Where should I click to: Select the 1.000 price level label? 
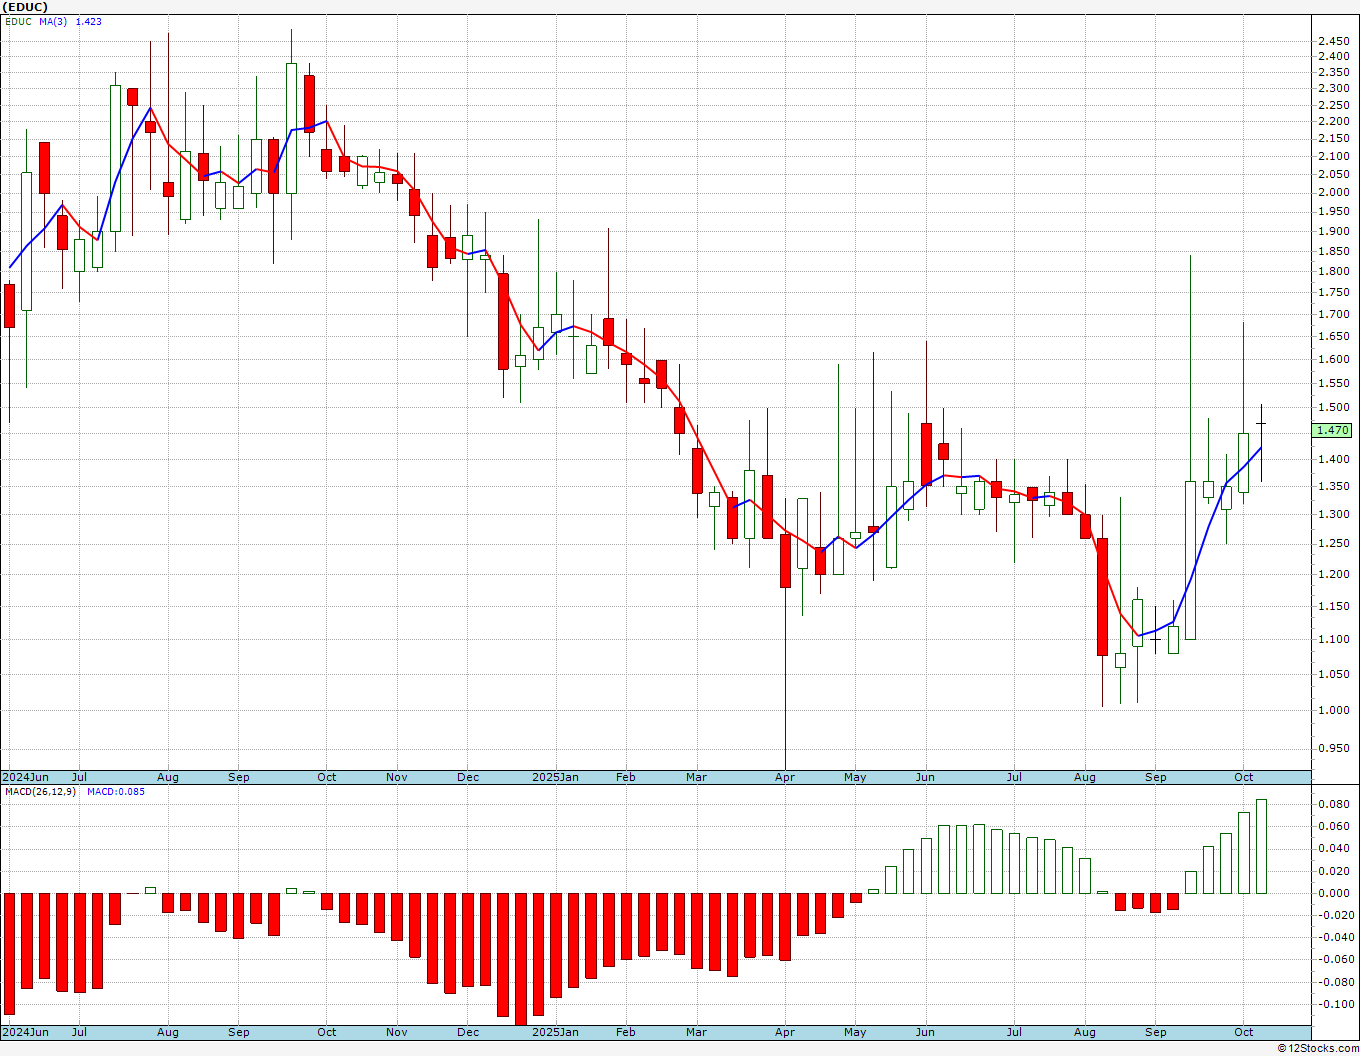1333,710
